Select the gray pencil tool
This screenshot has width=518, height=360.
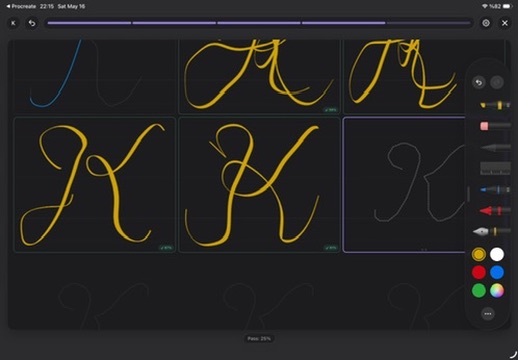tap(495, 147)
